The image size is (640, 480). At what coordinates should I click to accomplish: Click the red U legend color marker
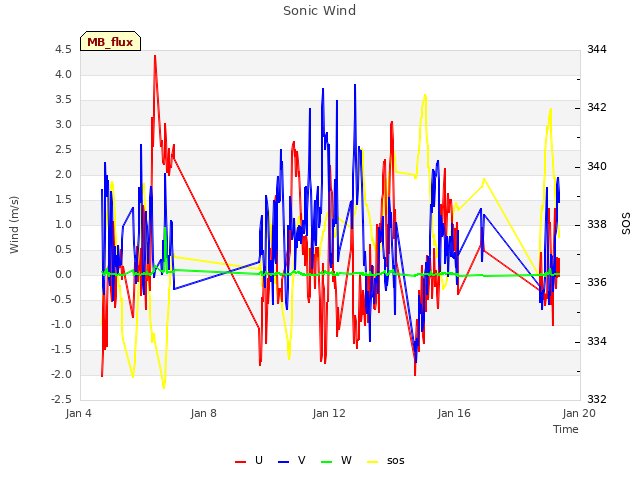click(240, 462)
